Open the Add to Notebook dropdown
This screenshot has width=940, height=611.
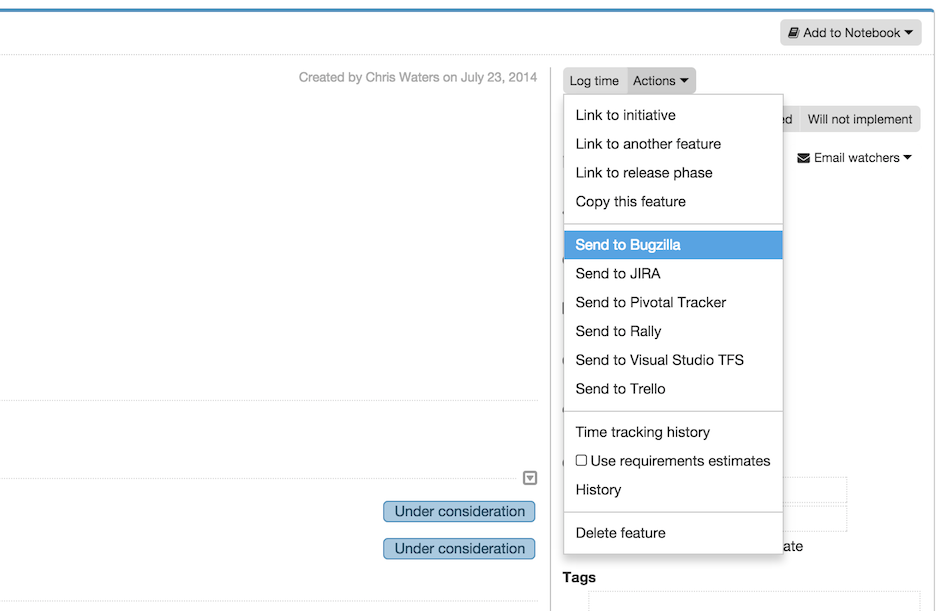click(x=851, y=32)
